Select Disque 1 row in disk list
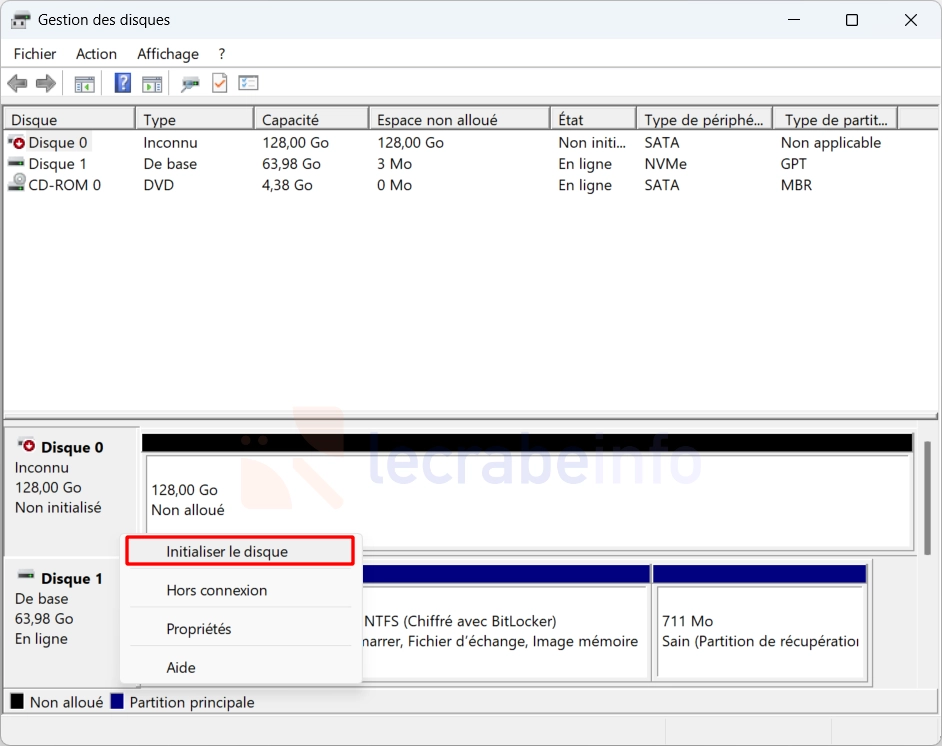The height and width of the screenshot is (746, 942). pyautogui.click(x=57, y=164)
